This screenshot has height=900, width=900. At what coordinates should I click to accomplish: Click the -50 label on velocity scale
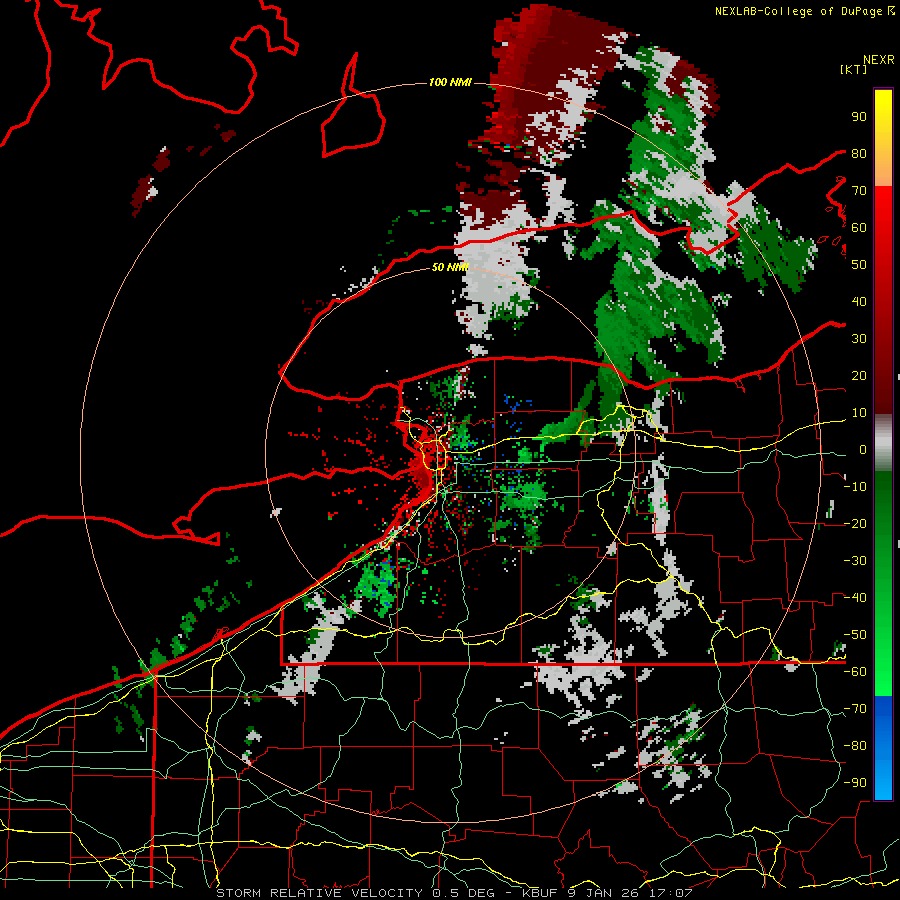tap(855, 635)
